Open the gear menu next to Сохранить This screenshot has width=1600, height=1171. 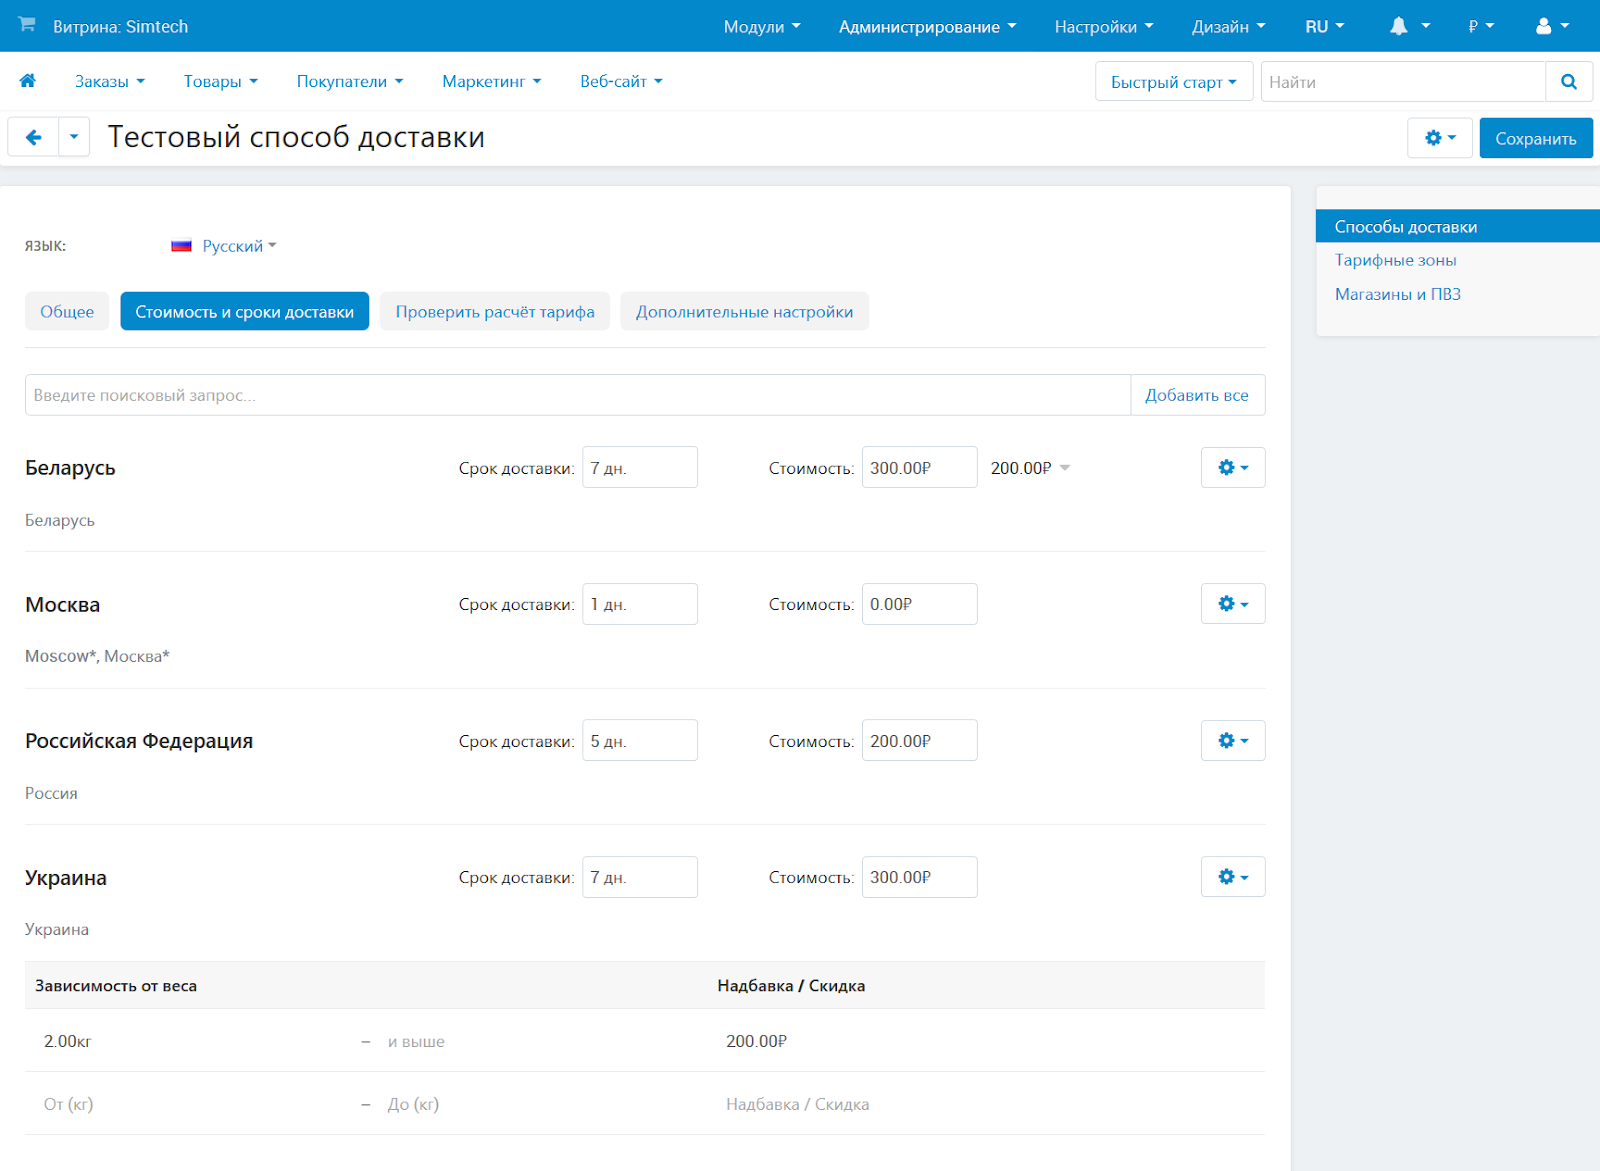coord(1440,138)
